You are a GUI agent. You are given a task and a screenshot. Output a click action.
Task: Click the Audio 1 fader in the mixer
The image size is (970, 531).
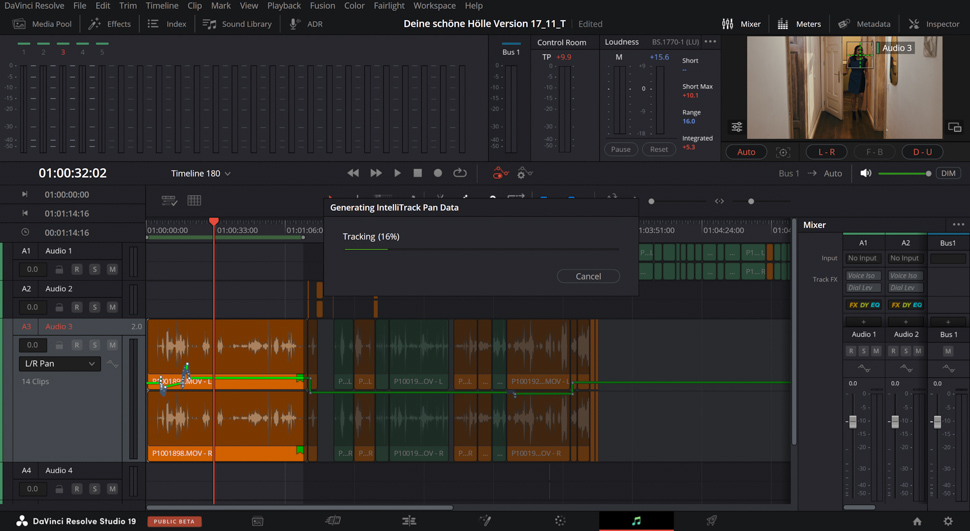[852, 422]
